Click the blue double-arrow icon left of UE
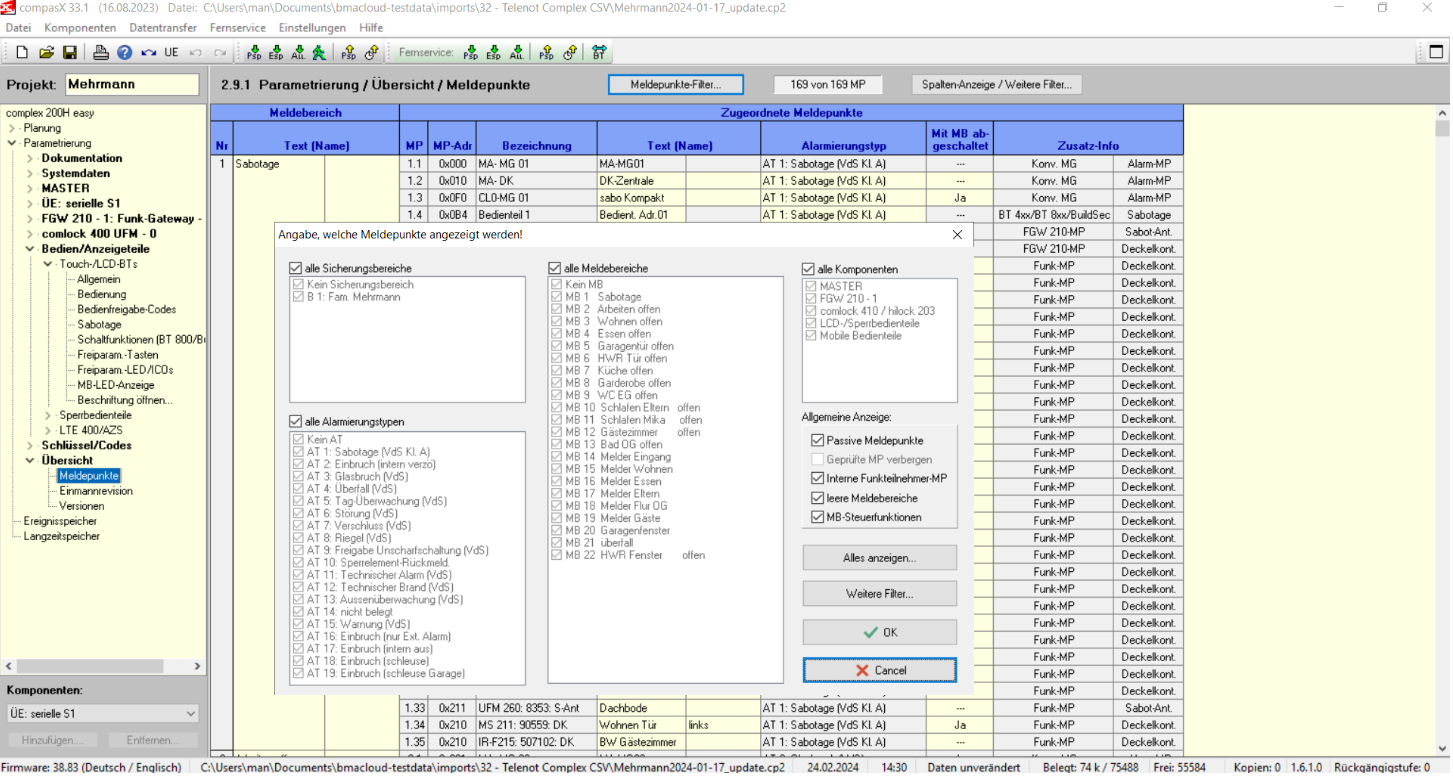The width and height of the screenshot is (1453, 776). tap(148, 52)
